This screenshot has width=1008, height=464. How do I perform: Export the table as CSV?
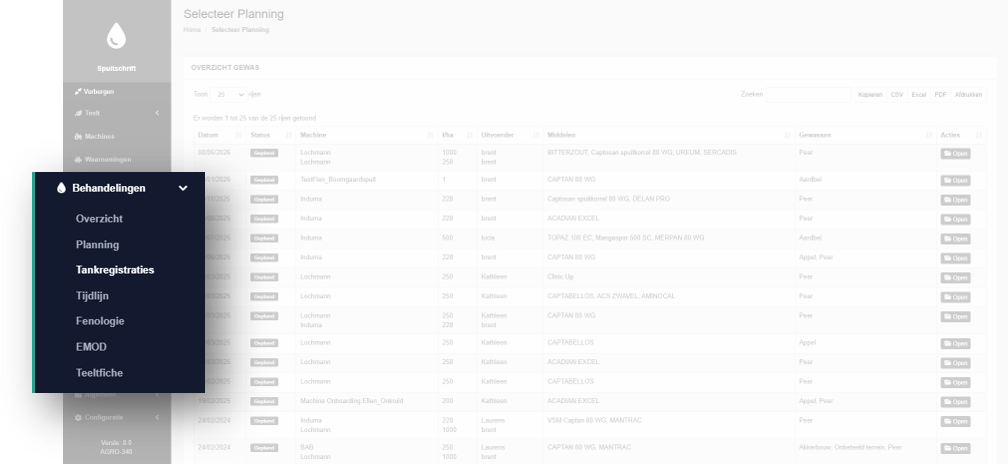click(897, 95)
